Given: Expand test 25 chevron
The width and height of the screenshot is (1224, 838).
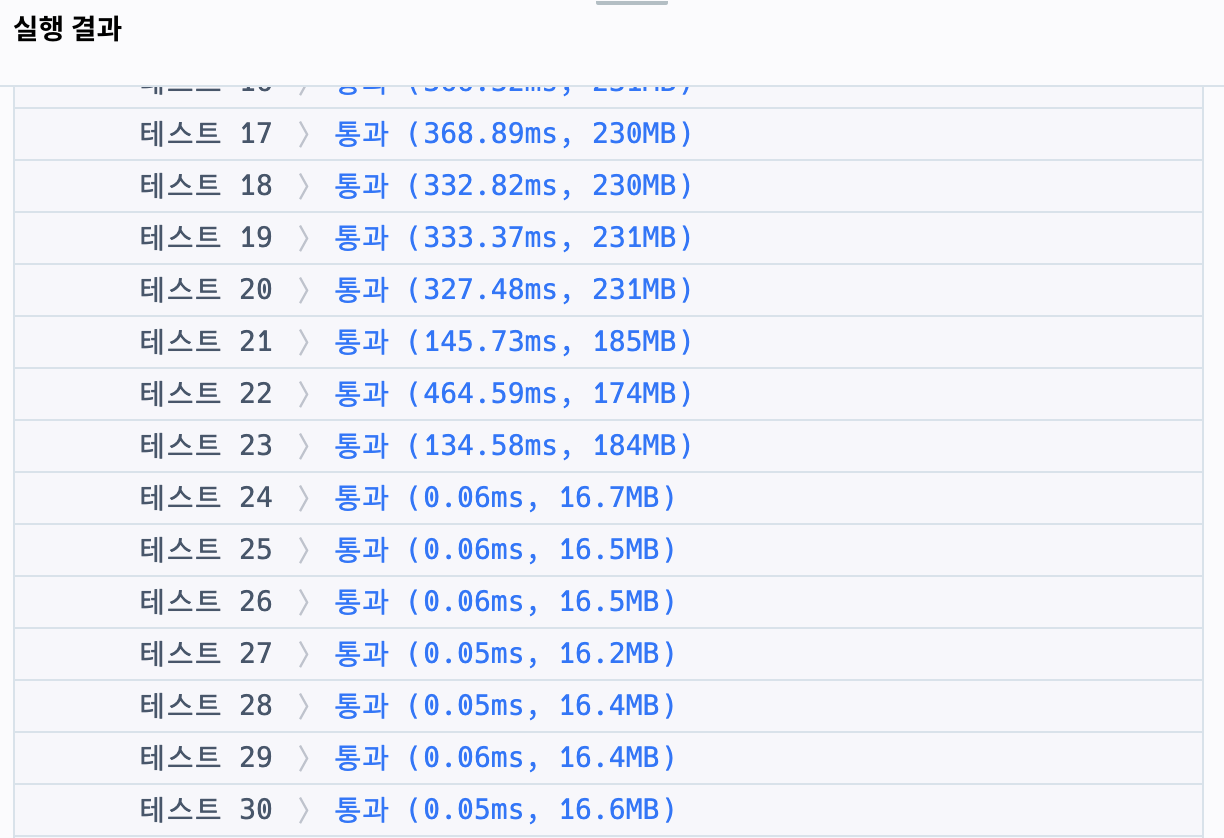Looking at the screenshot, I should 303,550.
